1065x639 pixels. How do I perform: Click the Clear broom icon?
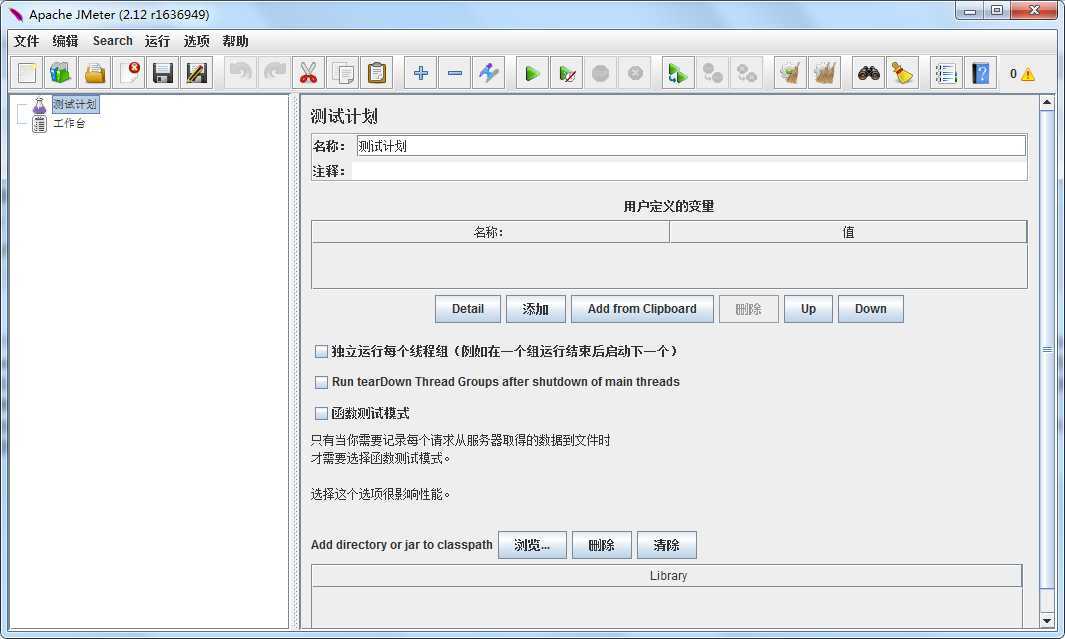pos(790,73)
